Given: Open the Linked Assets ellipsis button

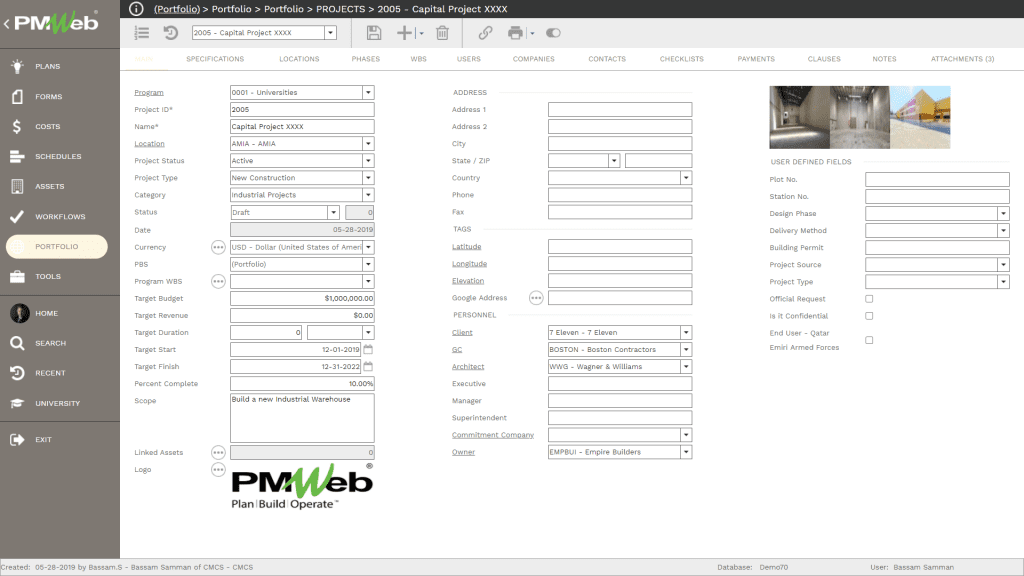Looking at the screenshot, I should (218, 453).
